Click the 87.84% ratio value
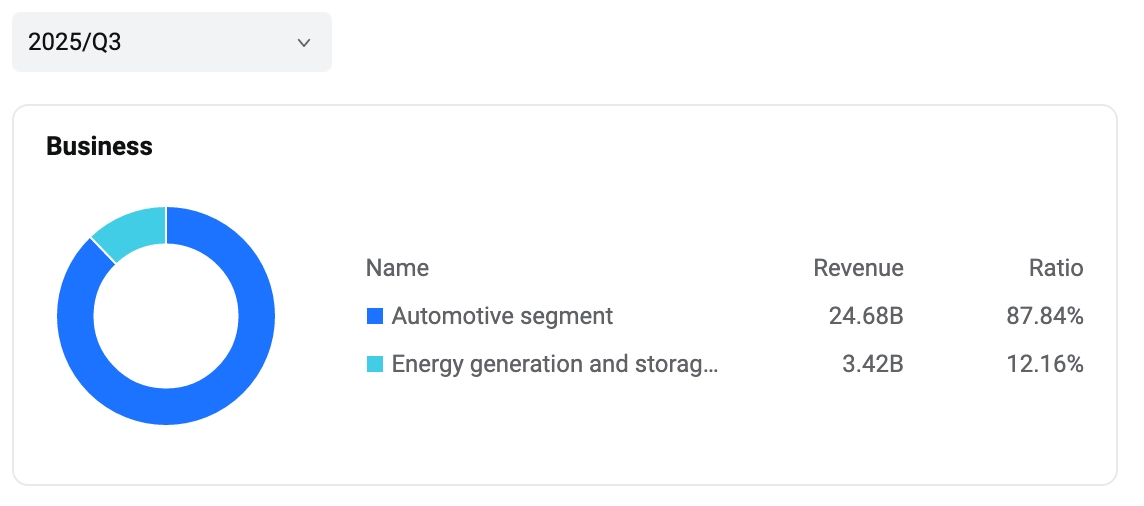The image size is (1144, 506). [1044, 317]
